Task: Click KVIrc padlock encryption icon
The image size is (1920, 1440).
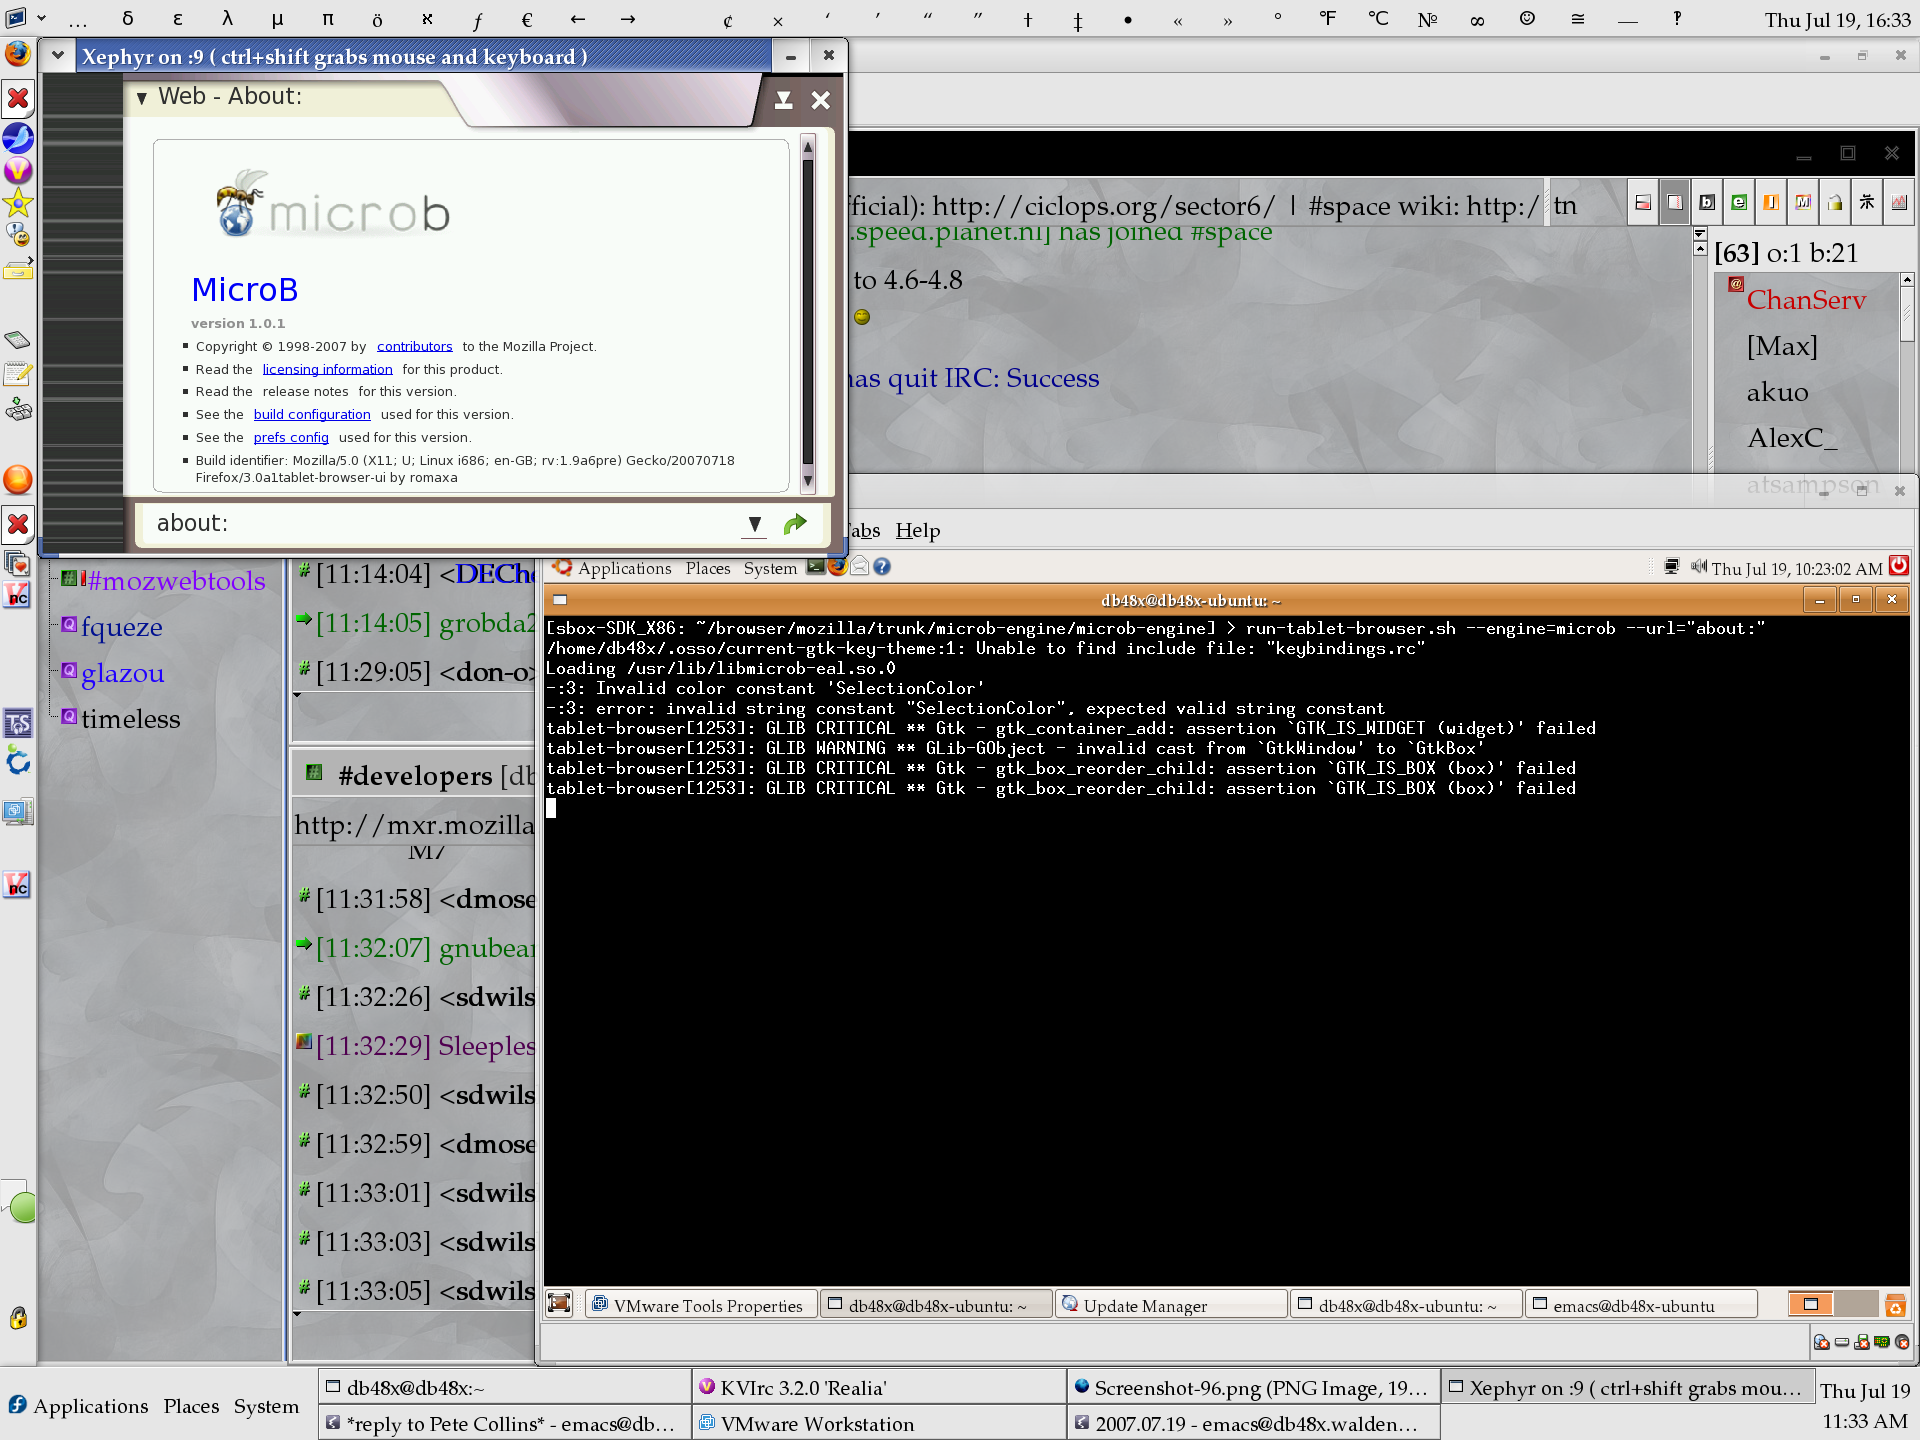Action: tap(1835, 202)
